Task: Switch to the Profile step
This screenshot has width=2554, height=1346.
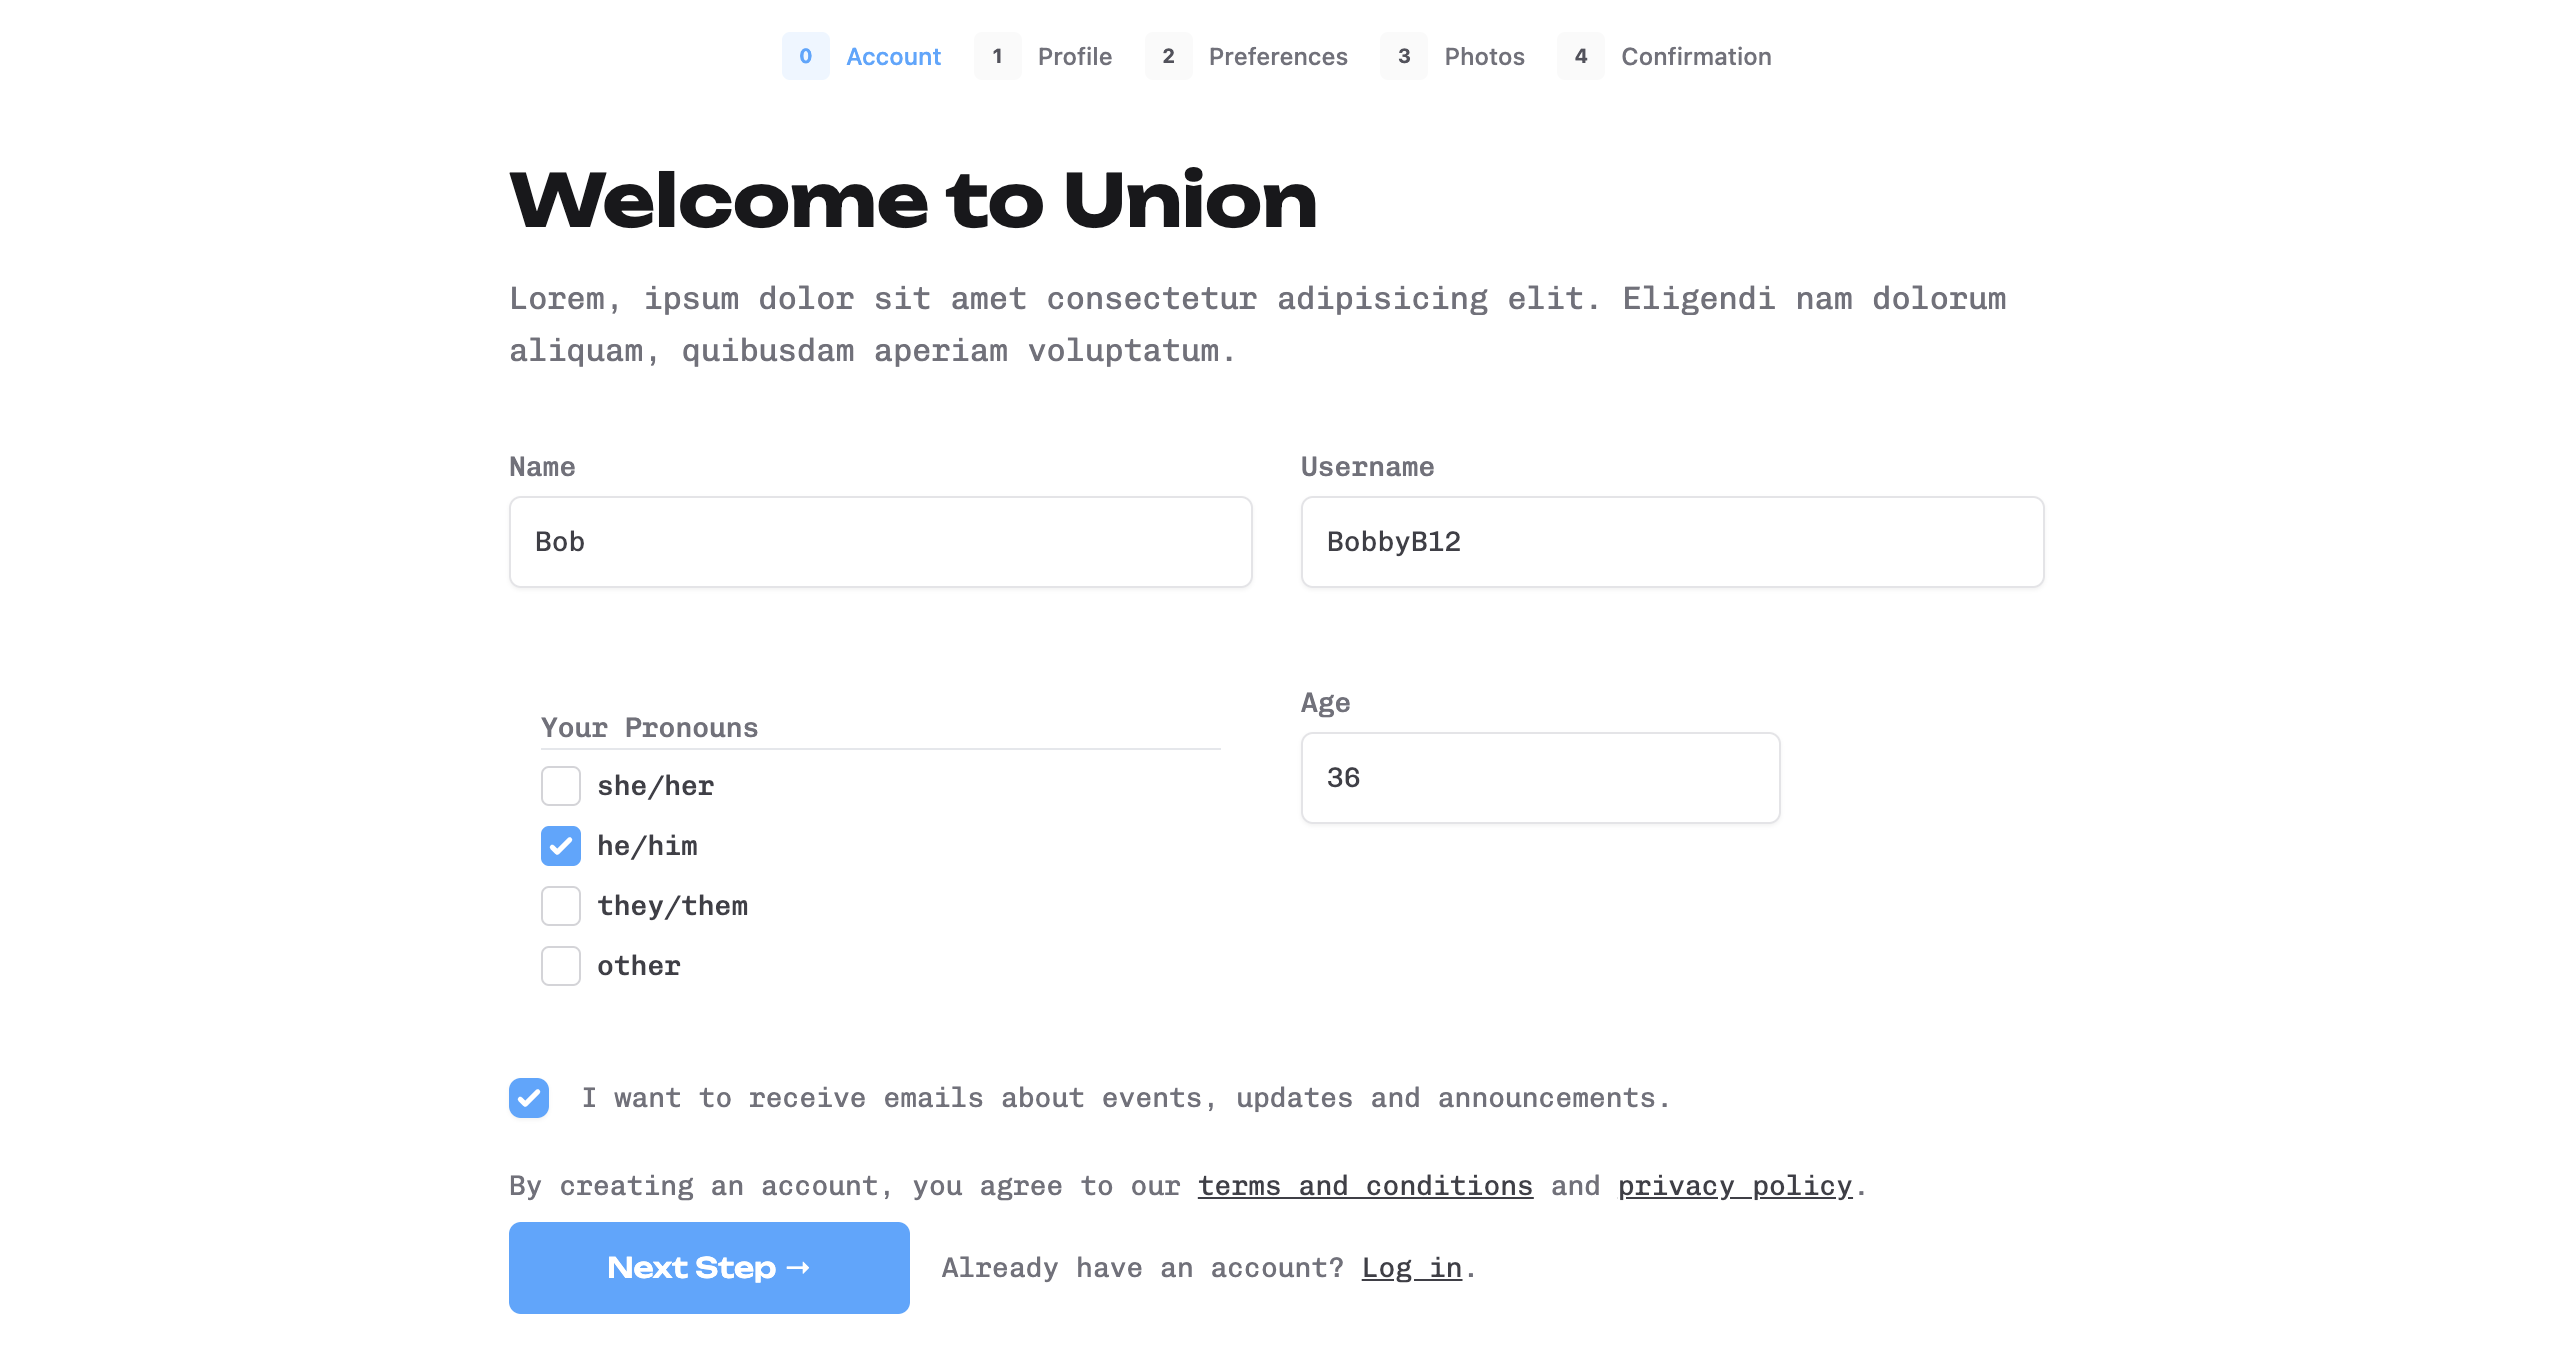Action: [1074, 57]
